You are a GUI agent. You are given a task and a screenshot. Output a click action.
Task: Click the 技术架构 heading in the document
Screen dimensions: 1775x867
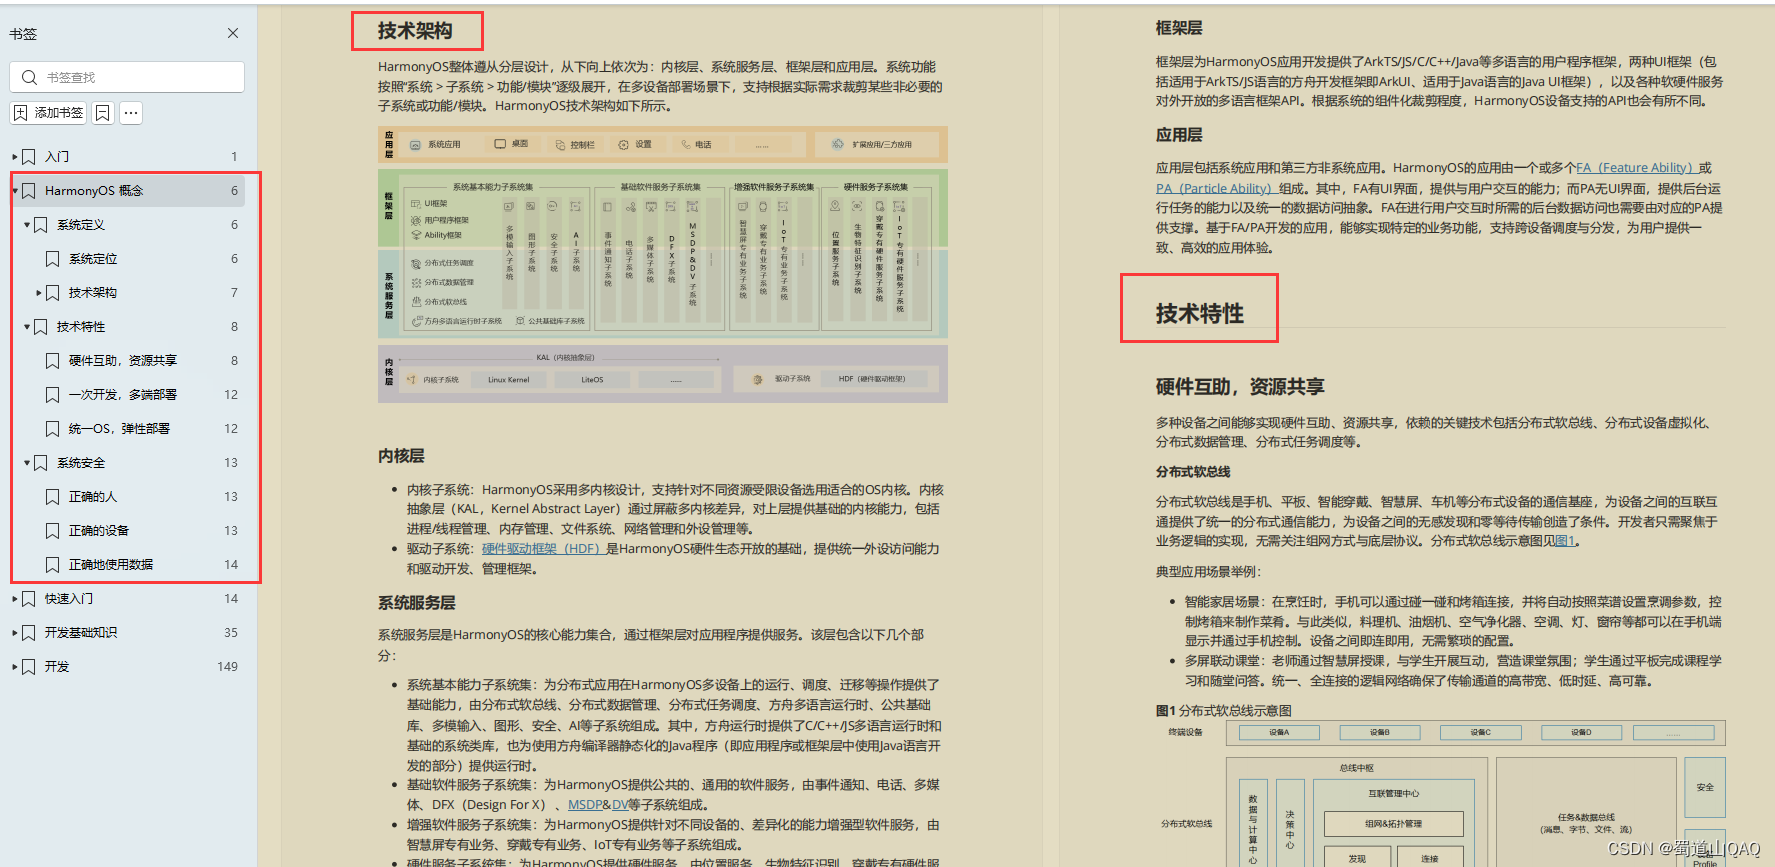coord(415,31)
